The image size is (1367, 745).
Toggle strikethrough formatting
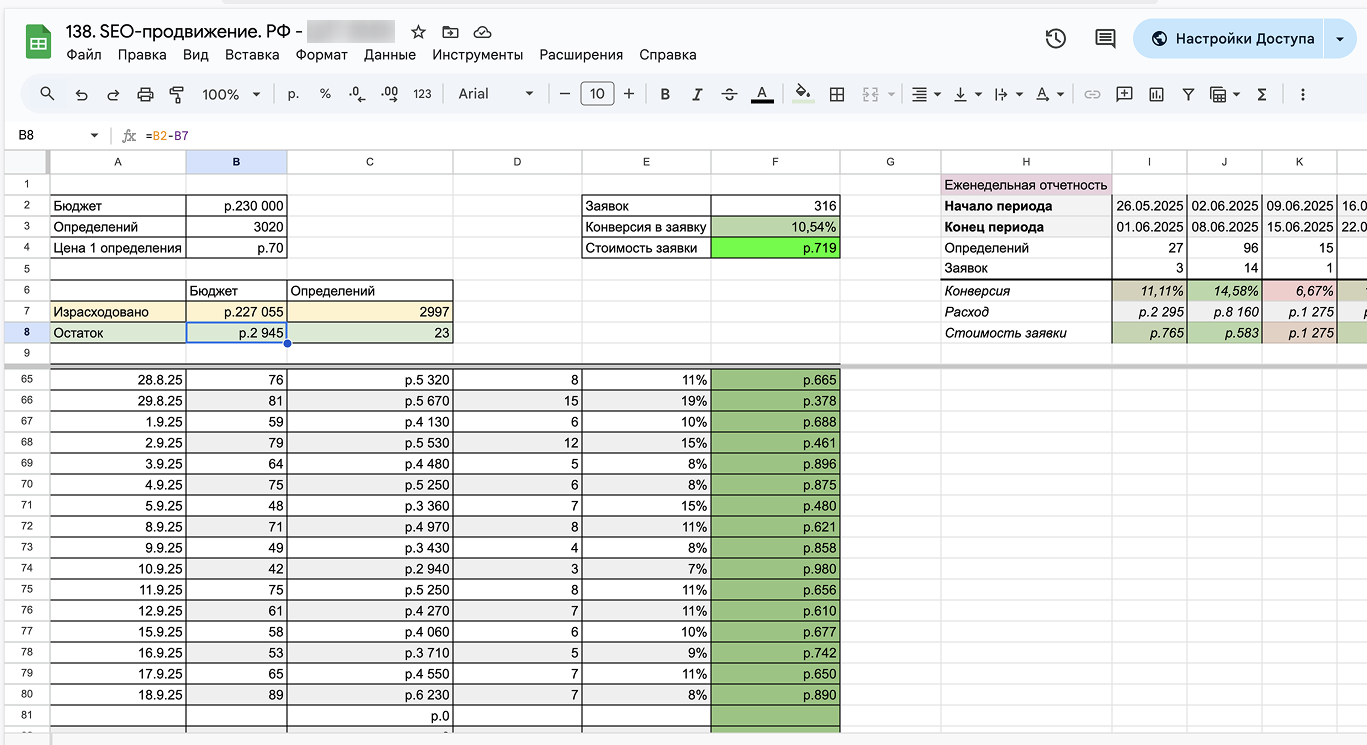pyautogui.click(x=729, y=94)
